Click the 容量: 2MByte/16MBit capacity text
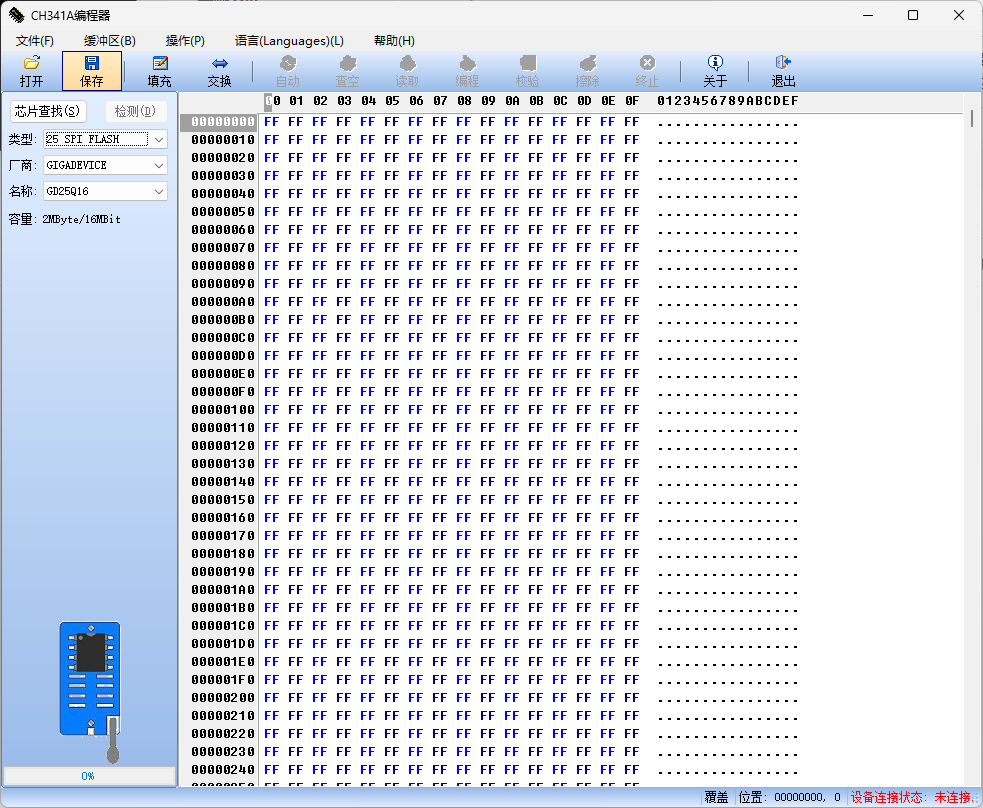983x808 pixels. pyautogui.click(x=65, y=219)
